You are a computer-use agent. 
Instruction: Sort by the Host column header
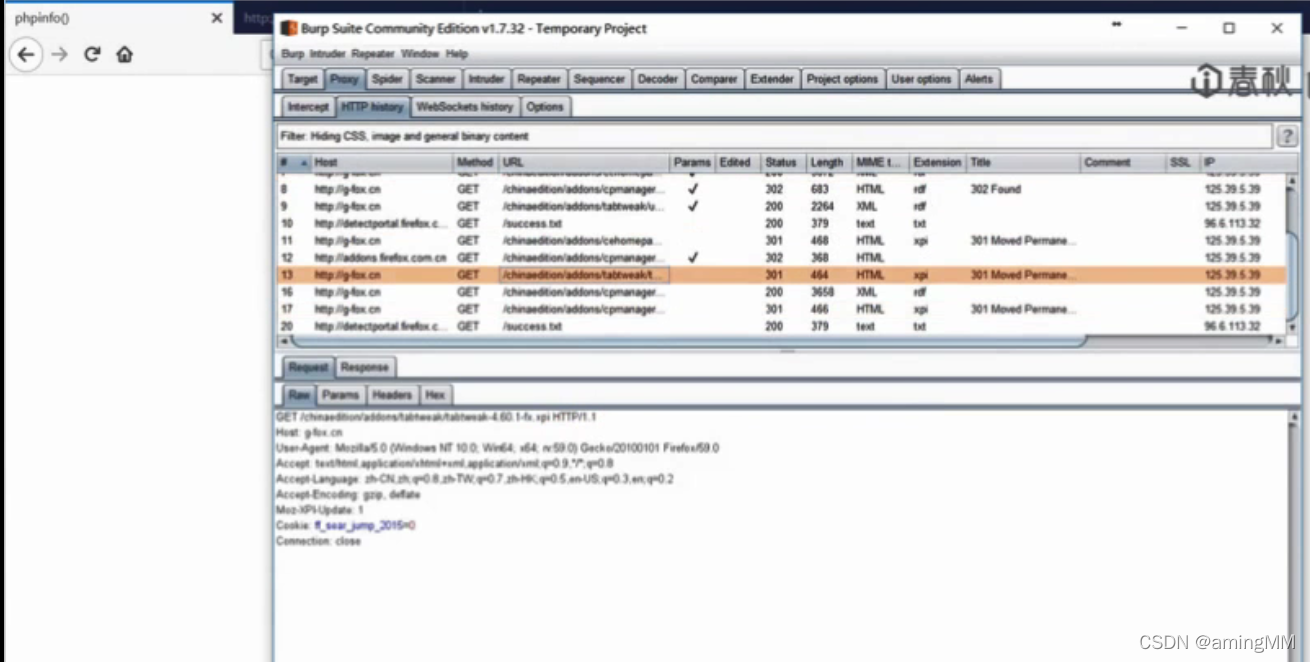pyautogui.click(x=381, y=162)
